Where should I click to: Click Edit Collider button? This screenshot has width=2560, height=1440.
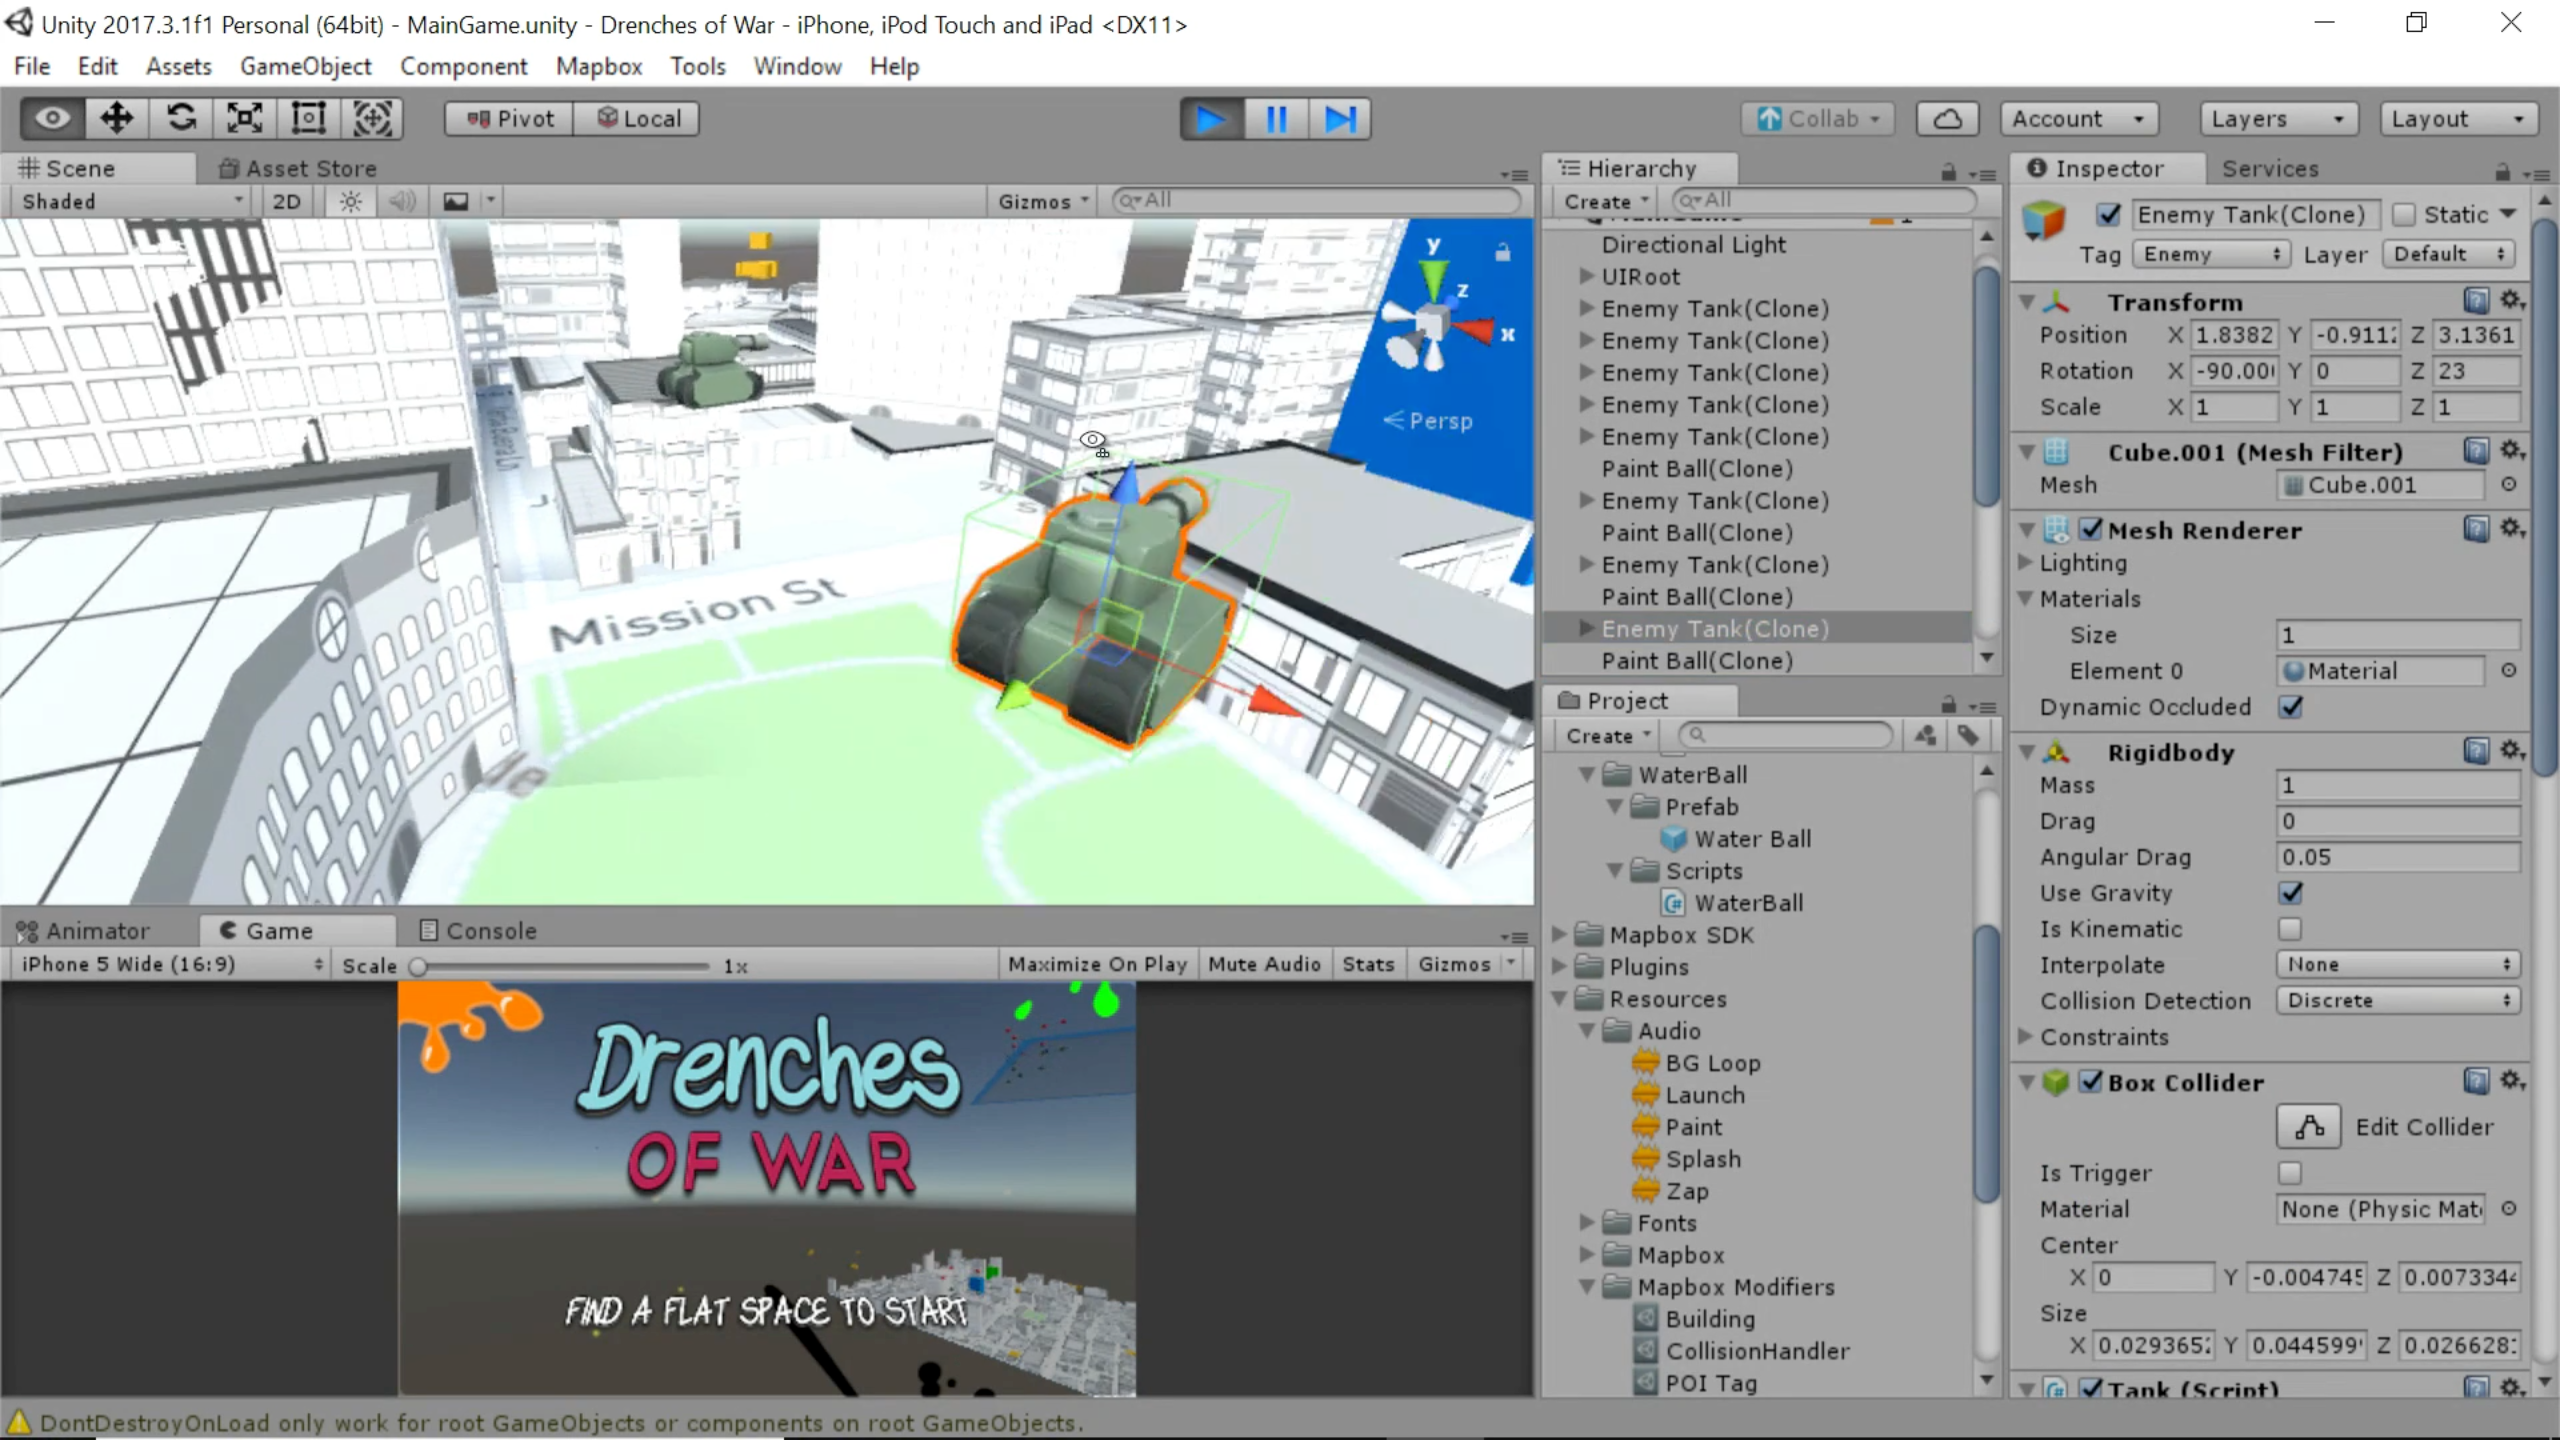pos(2309,1127)
